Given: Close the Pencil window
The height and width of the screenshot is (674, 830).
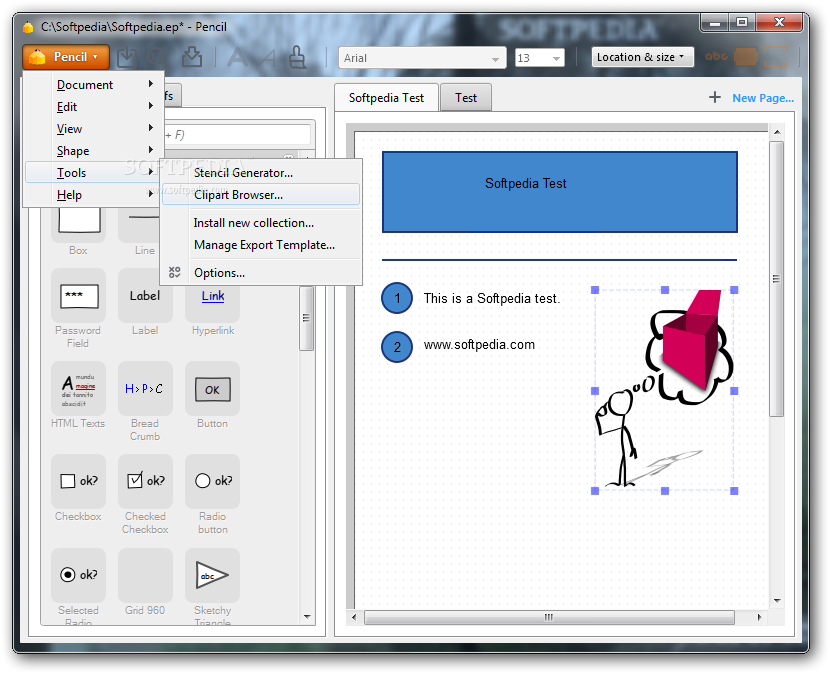Looking at the screenshot, I should coord(779,22).
